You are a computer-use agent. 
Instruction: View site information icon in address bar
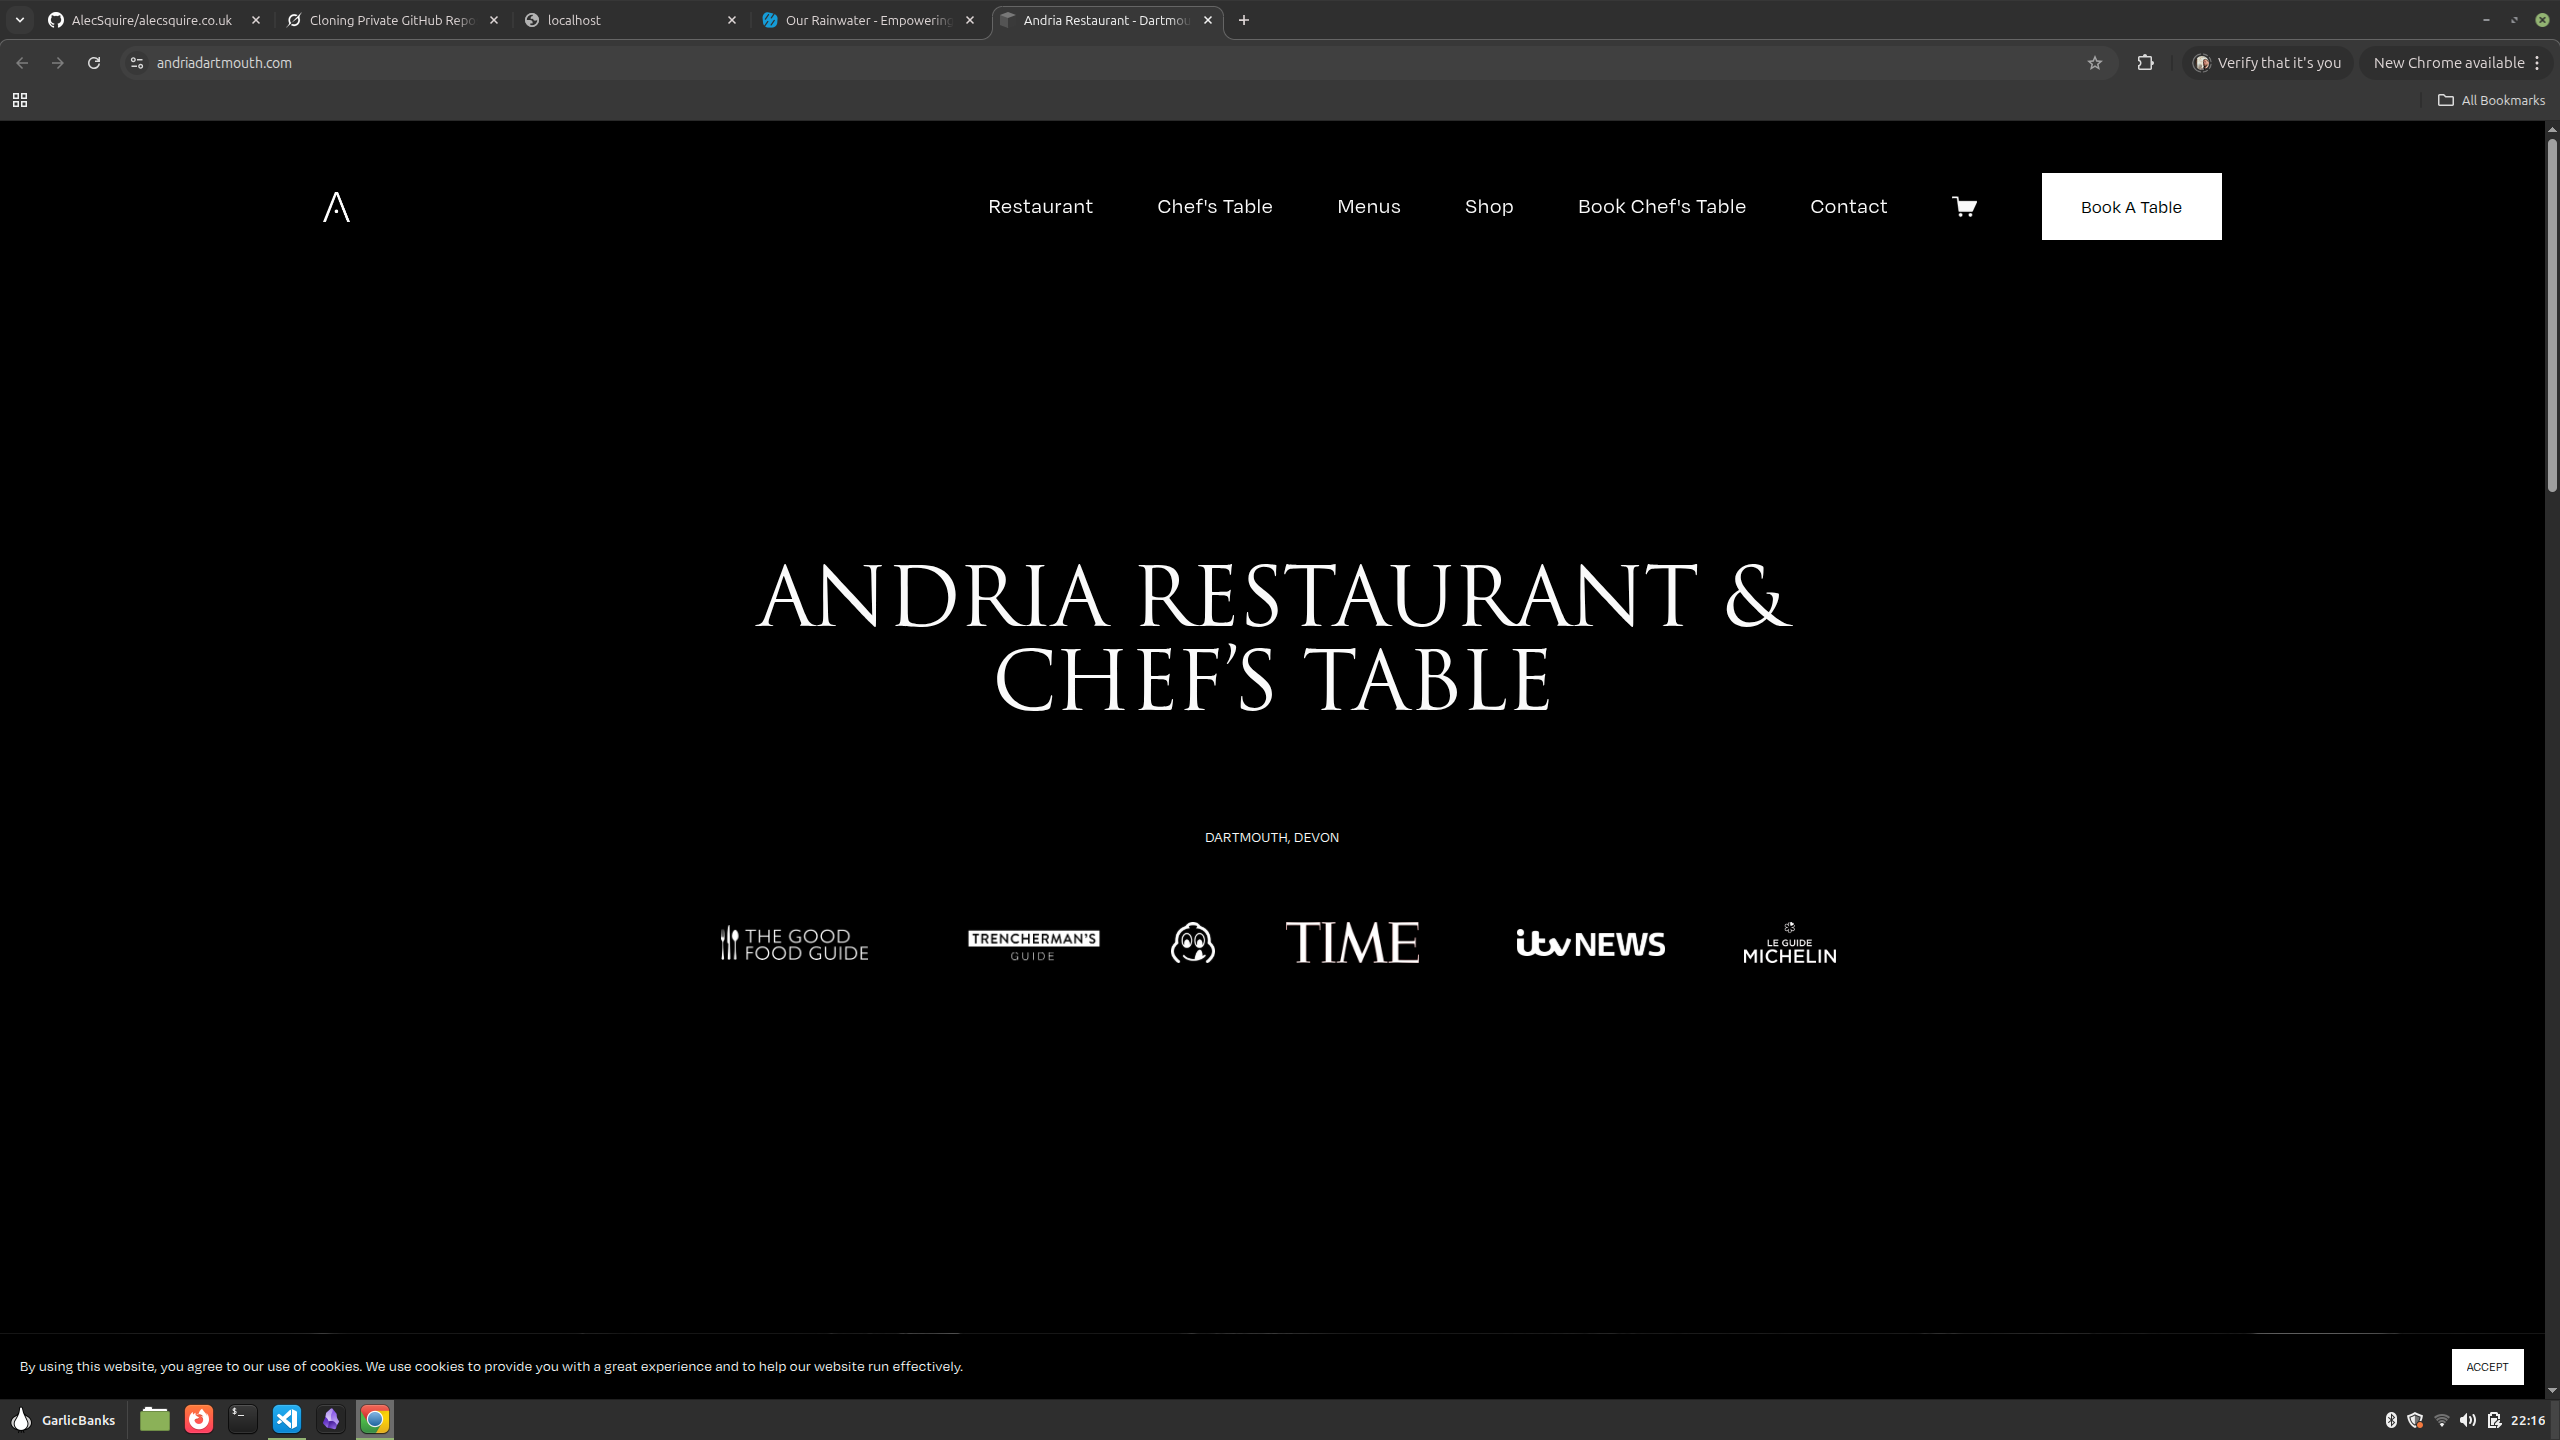[x=137, y=63]
